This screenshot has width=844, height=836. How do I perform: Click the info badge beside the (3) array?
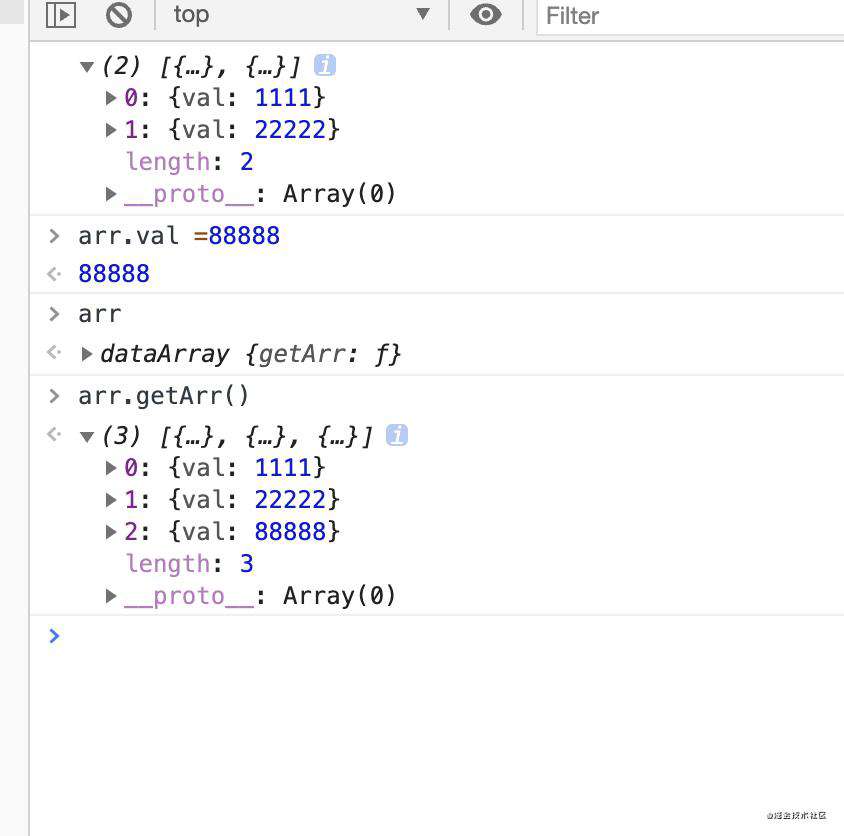pos(397,435)
